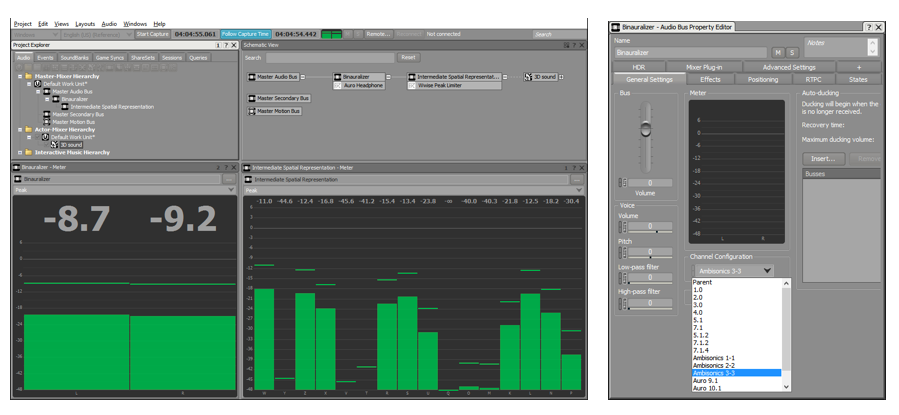
Task: Click the Master Audio Bus icon in Schematic View
Action: pos(252,77)
